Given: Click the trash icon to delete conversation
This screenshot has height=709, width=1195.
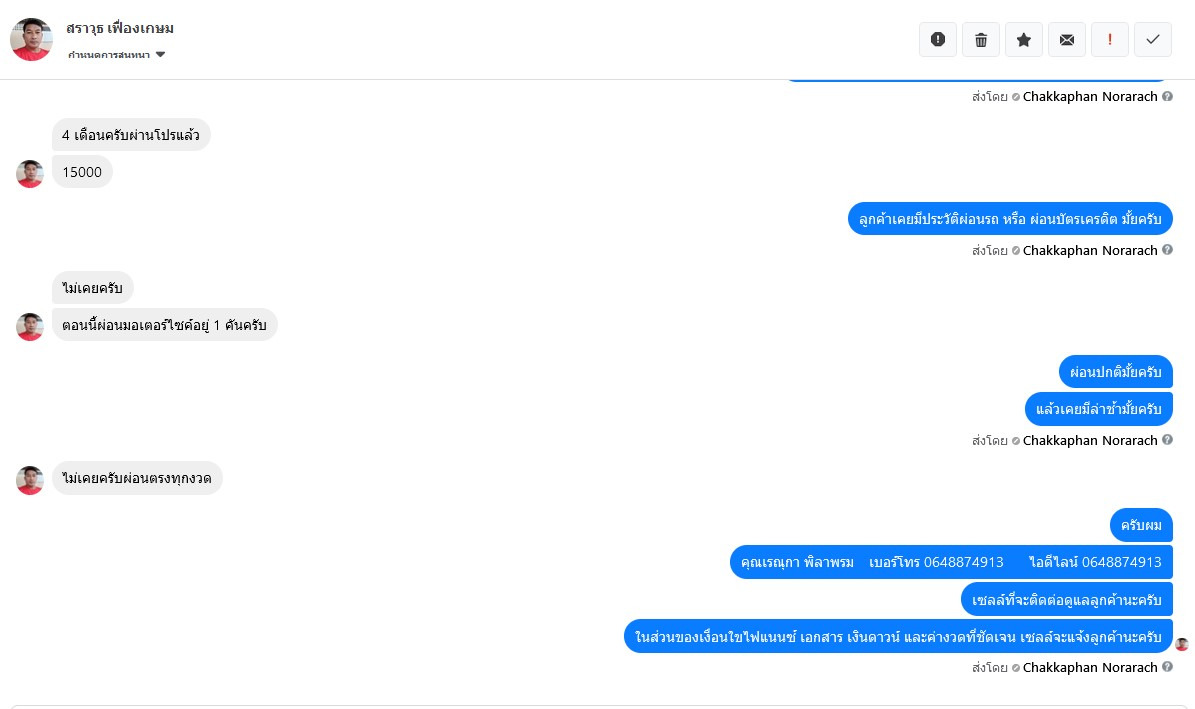Looking at the screenshot, I should point(981,40).
